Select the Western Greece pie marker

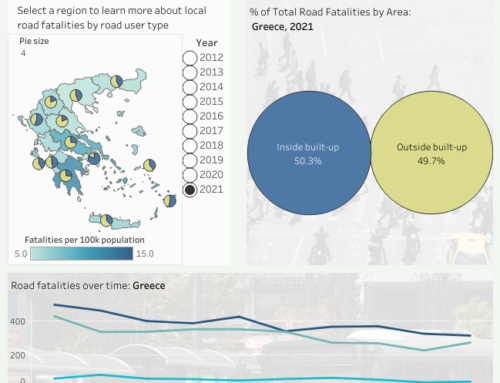(52, 162)
